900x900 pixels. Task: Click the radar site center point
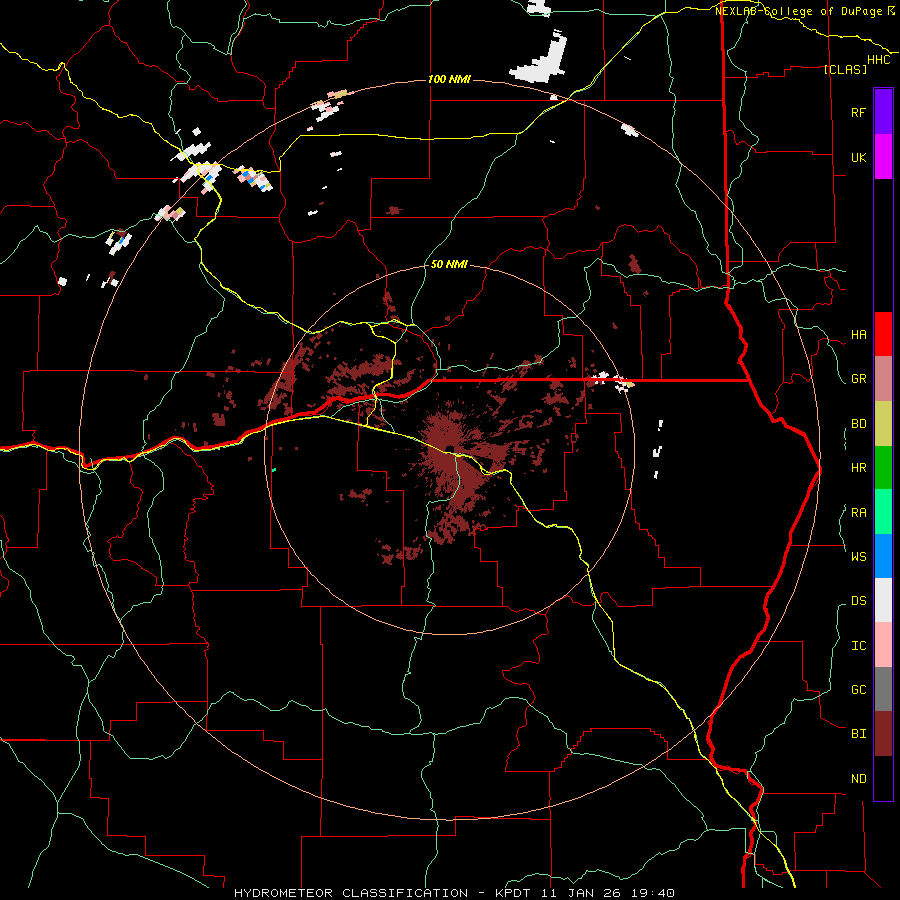[x=449, y=449]
